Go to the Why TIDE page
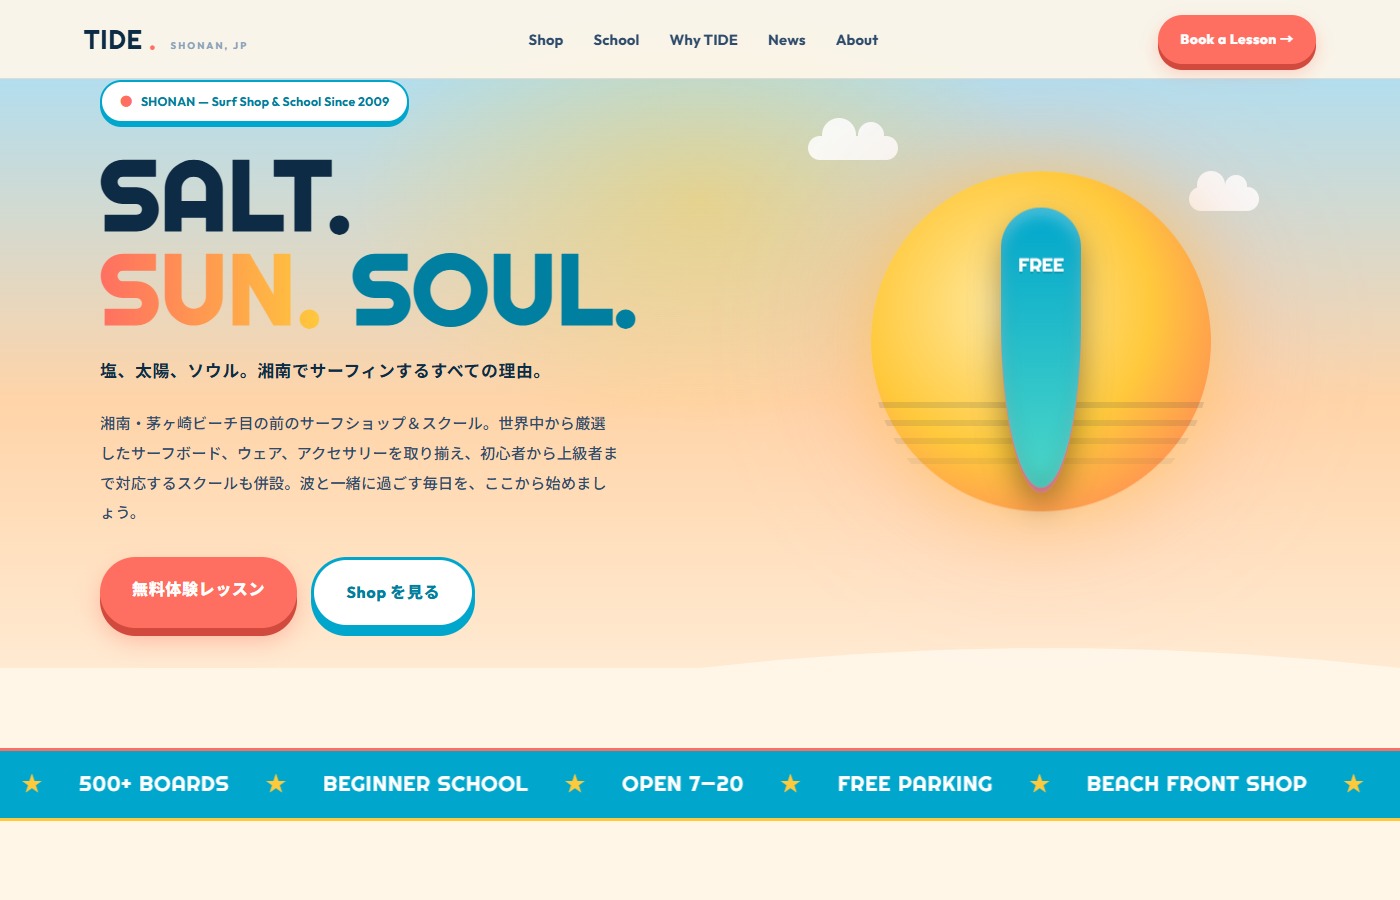The height and width of the screenshot is (900, 1400). click(x=704, y=40)
